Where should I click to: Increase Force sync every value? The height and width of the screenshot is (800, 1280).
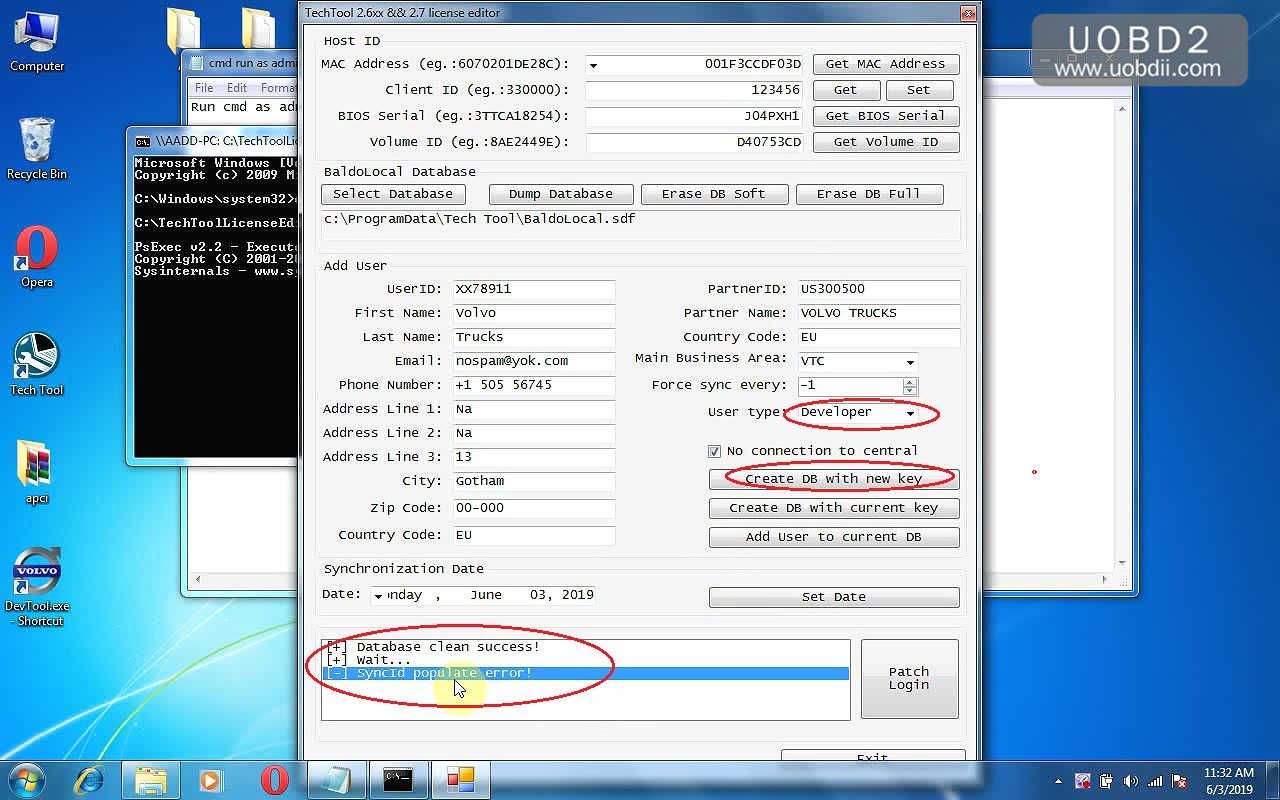pyautogui.click(x=909, y=381)
